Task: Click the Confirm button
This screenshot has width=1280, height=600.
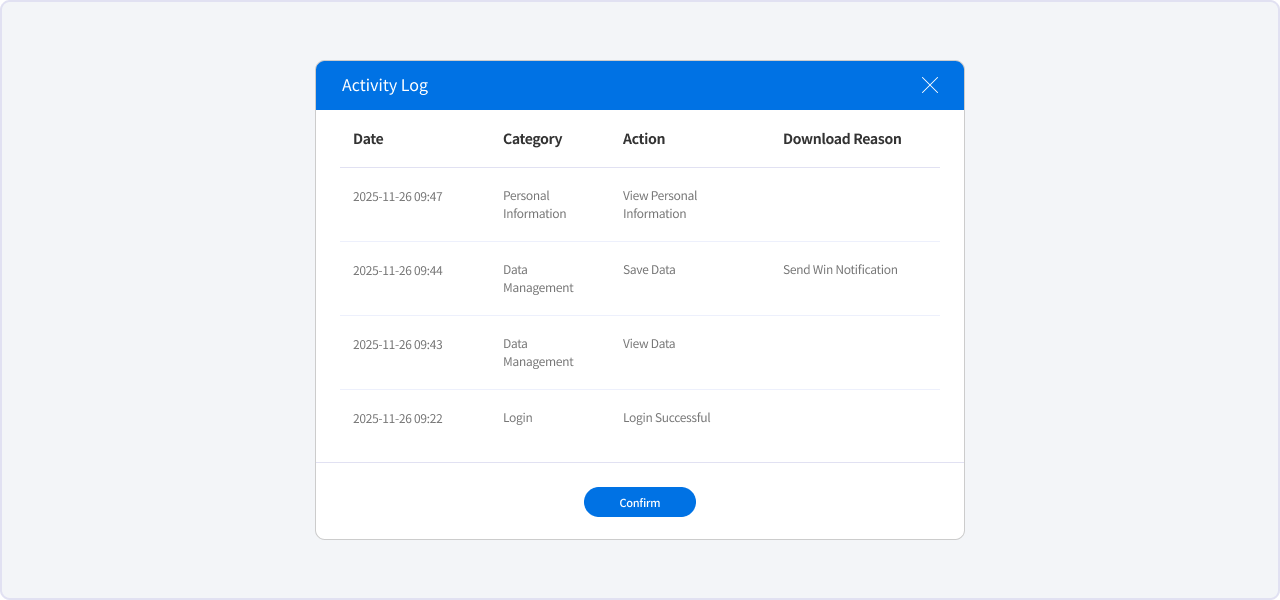Action: point(640,502)
